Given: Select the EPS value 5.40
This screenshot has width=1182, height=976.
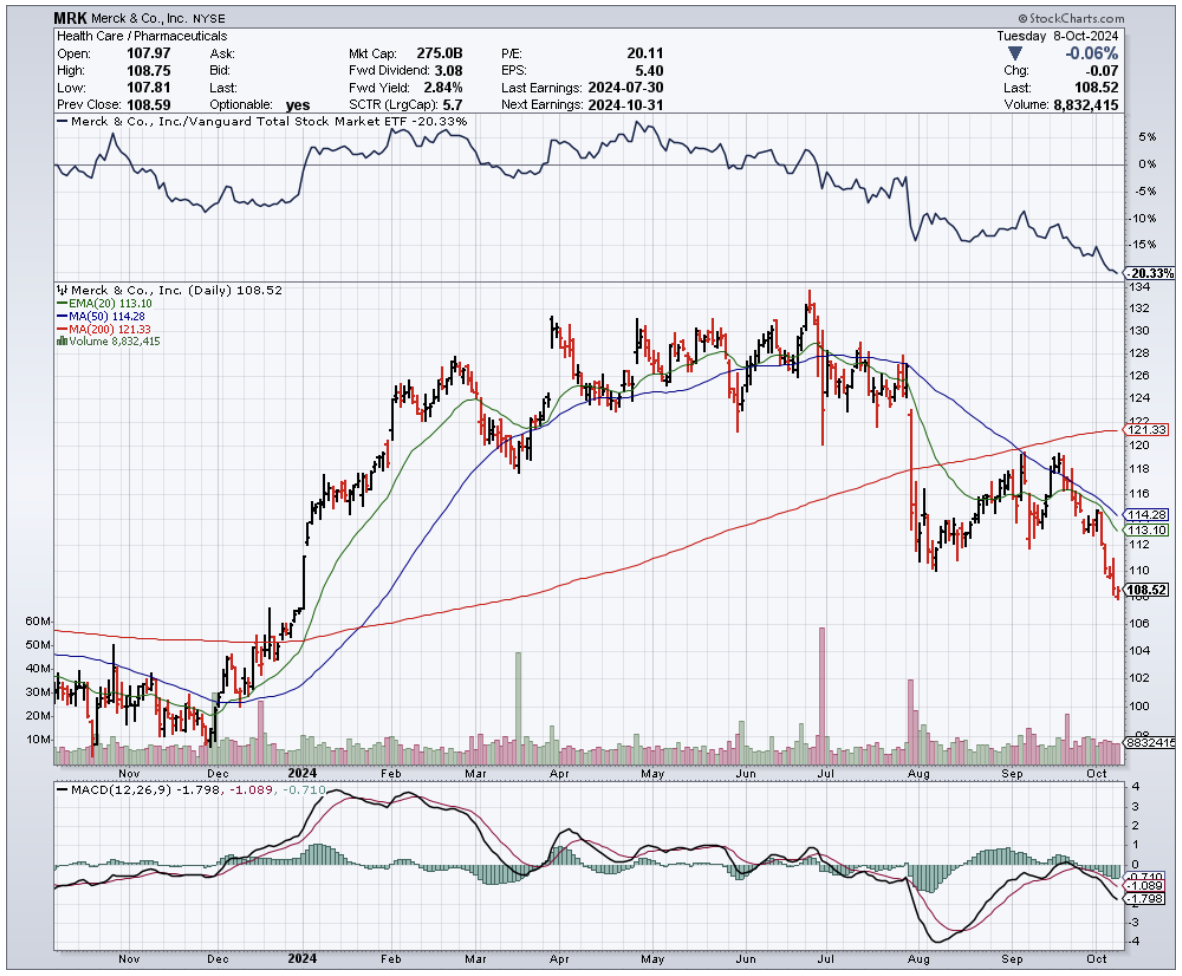Looking at the screenshot, I should (x=649, y=71).
